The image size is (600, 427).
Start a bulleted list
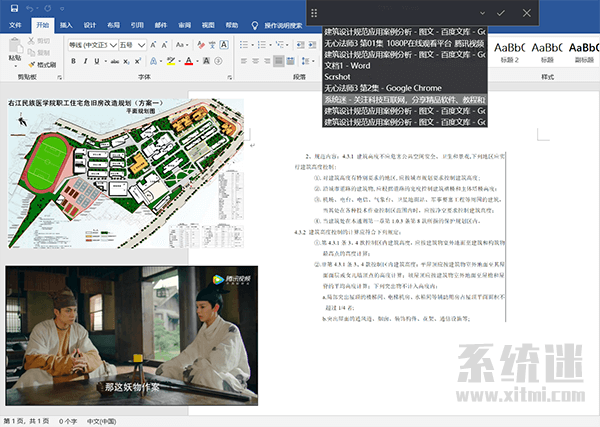[x=244, y=45]
